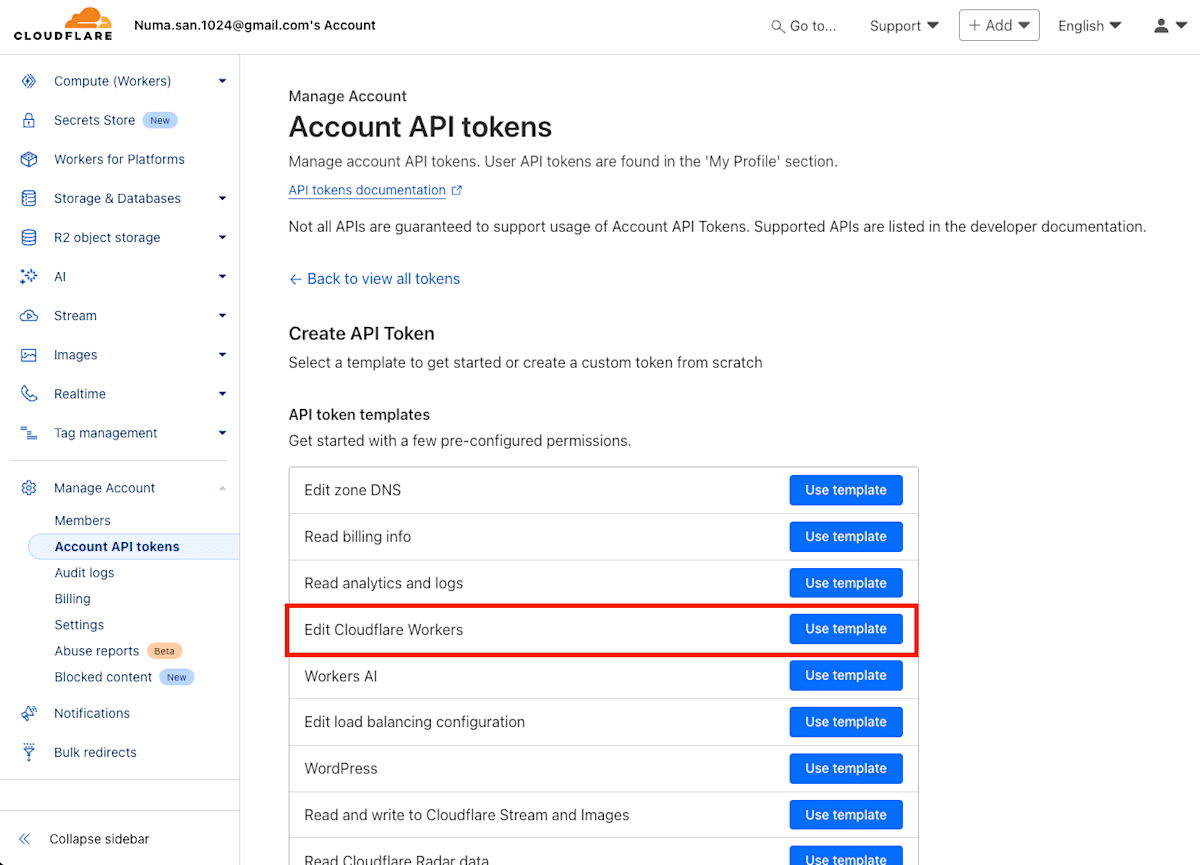Image resolution: width=1200 pixels, height=865 pixels.
Task: Click the Secrets Store lock icon
Action: click(29, 120)
